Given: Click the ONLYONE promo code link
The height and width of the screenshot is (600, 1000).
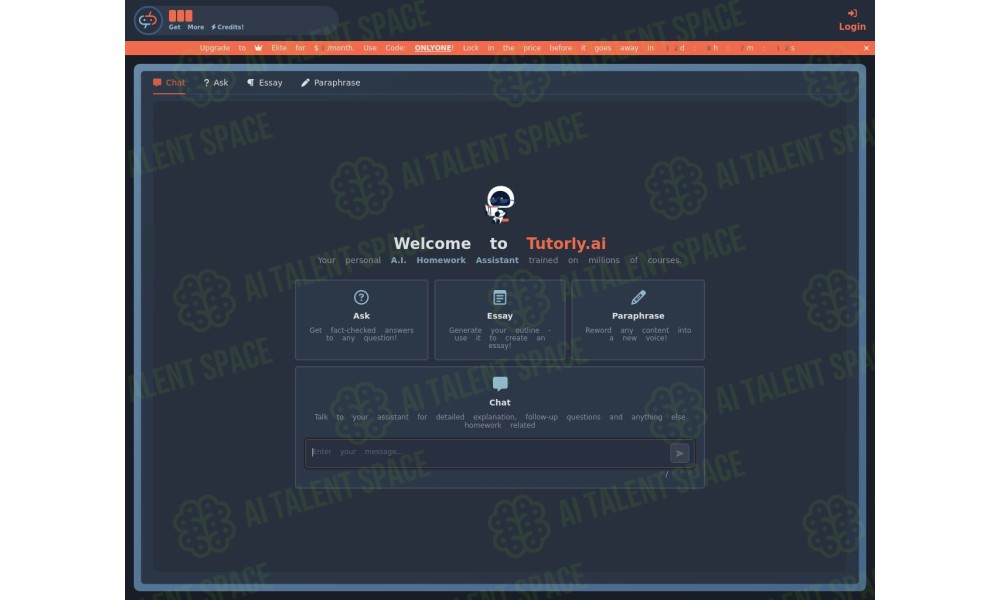Looking at the screenshot, I should tap(433, 48).
